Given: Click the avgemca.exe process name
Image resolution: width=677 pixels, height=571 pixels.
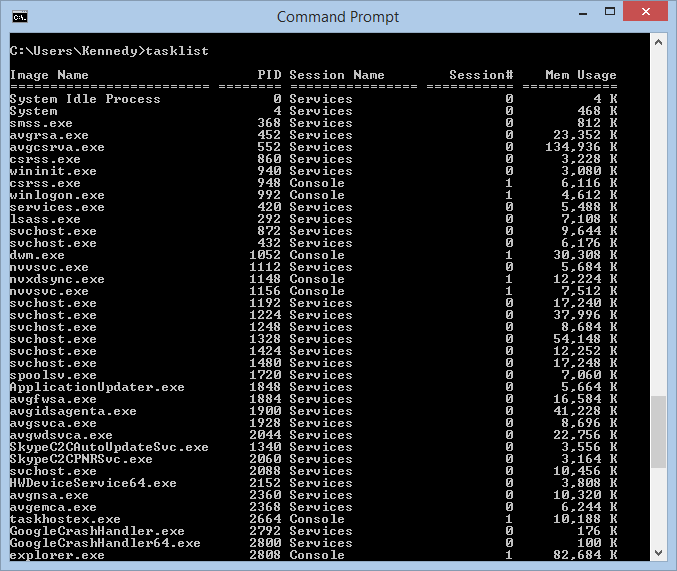Looking at the screenshot, I should click(x=53, y=508).
